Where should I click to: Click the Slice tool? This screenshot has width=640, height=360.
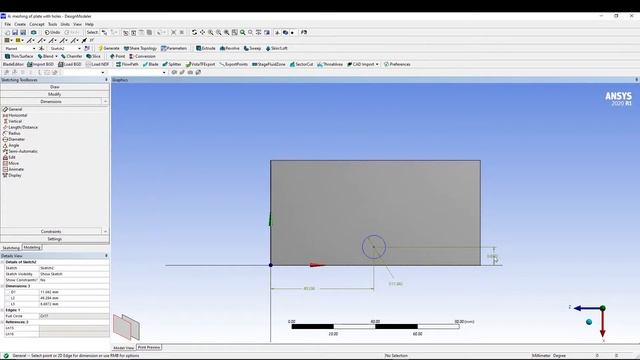pos(93,56)
